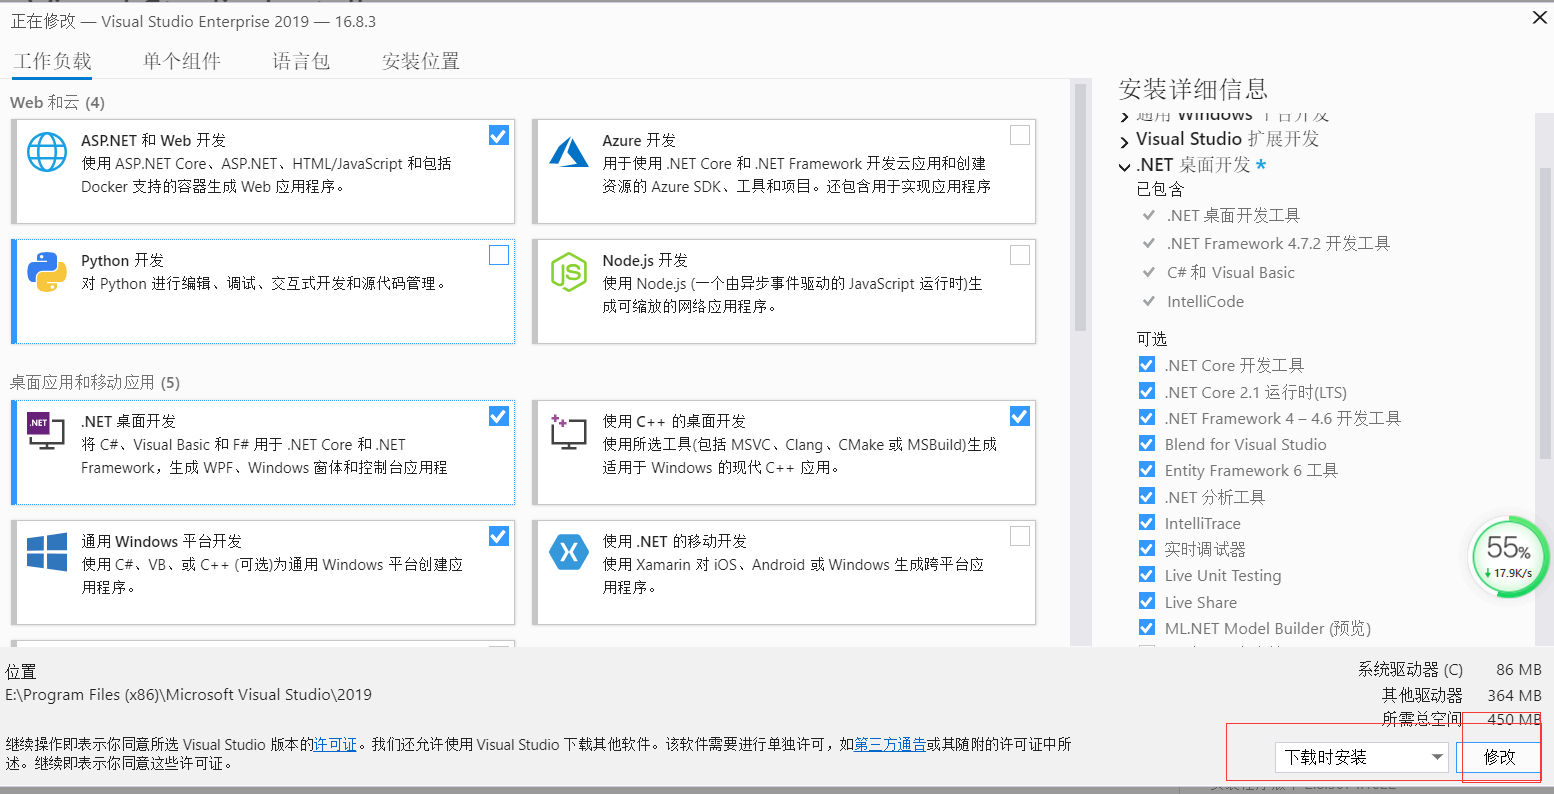Uncheck the 通用 Windows 平台开发 checkbox
1554x794 pixels.
pos(499,536)
